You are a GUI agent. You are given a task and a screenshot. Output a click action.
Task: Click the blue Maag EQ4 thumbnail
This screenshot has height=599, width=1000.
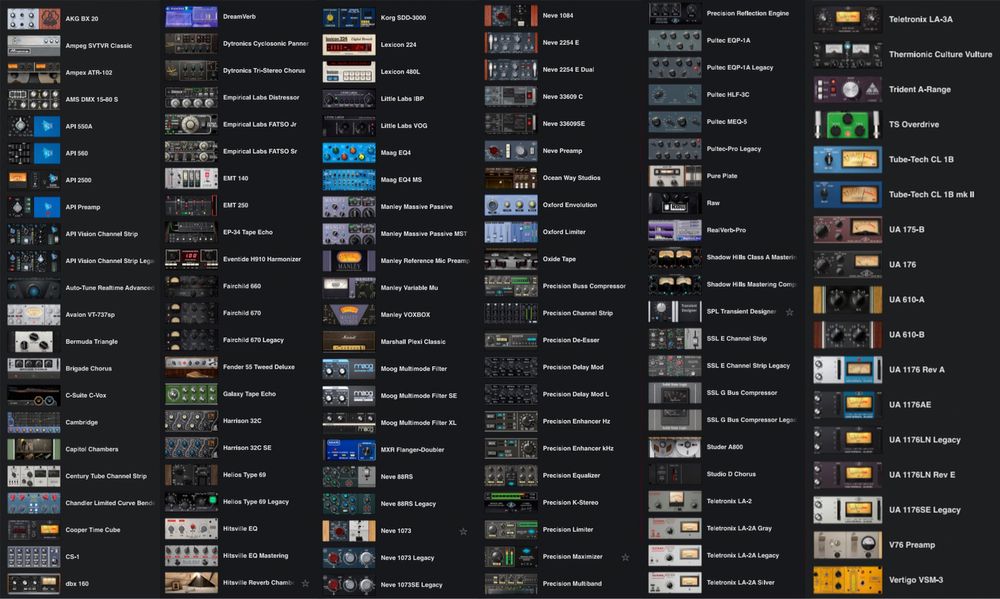pyautogui.click(x=349, y=152)
